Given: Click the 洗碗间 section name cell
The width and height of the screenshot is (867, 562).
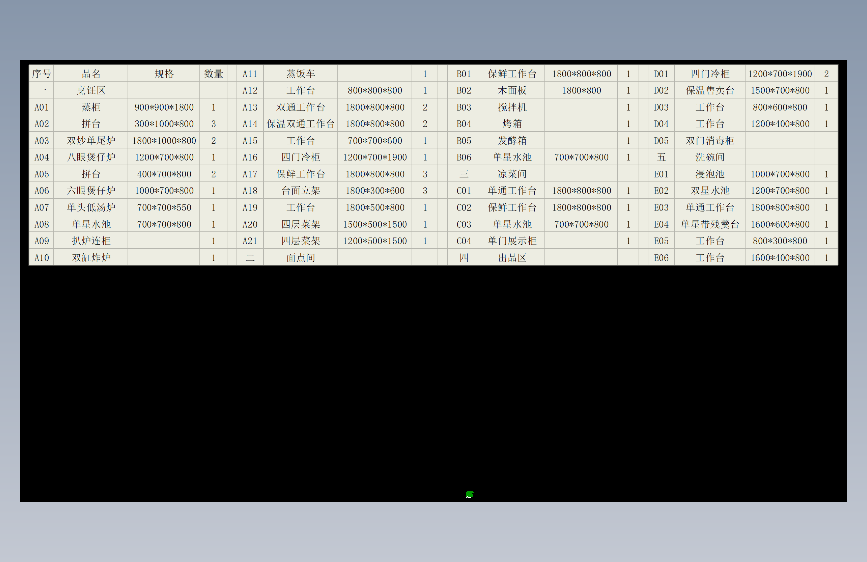Looking at the screenshot, I should click(710, 157).
